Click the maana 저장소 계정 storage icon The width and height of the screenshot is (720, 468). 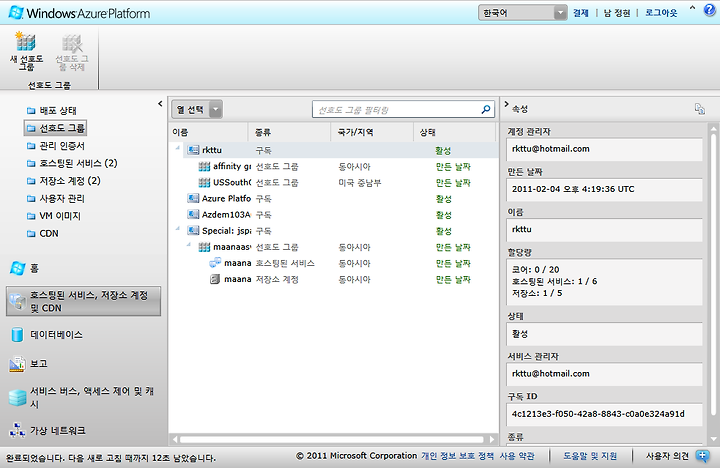pyautogui.click(x=214, y=279)
